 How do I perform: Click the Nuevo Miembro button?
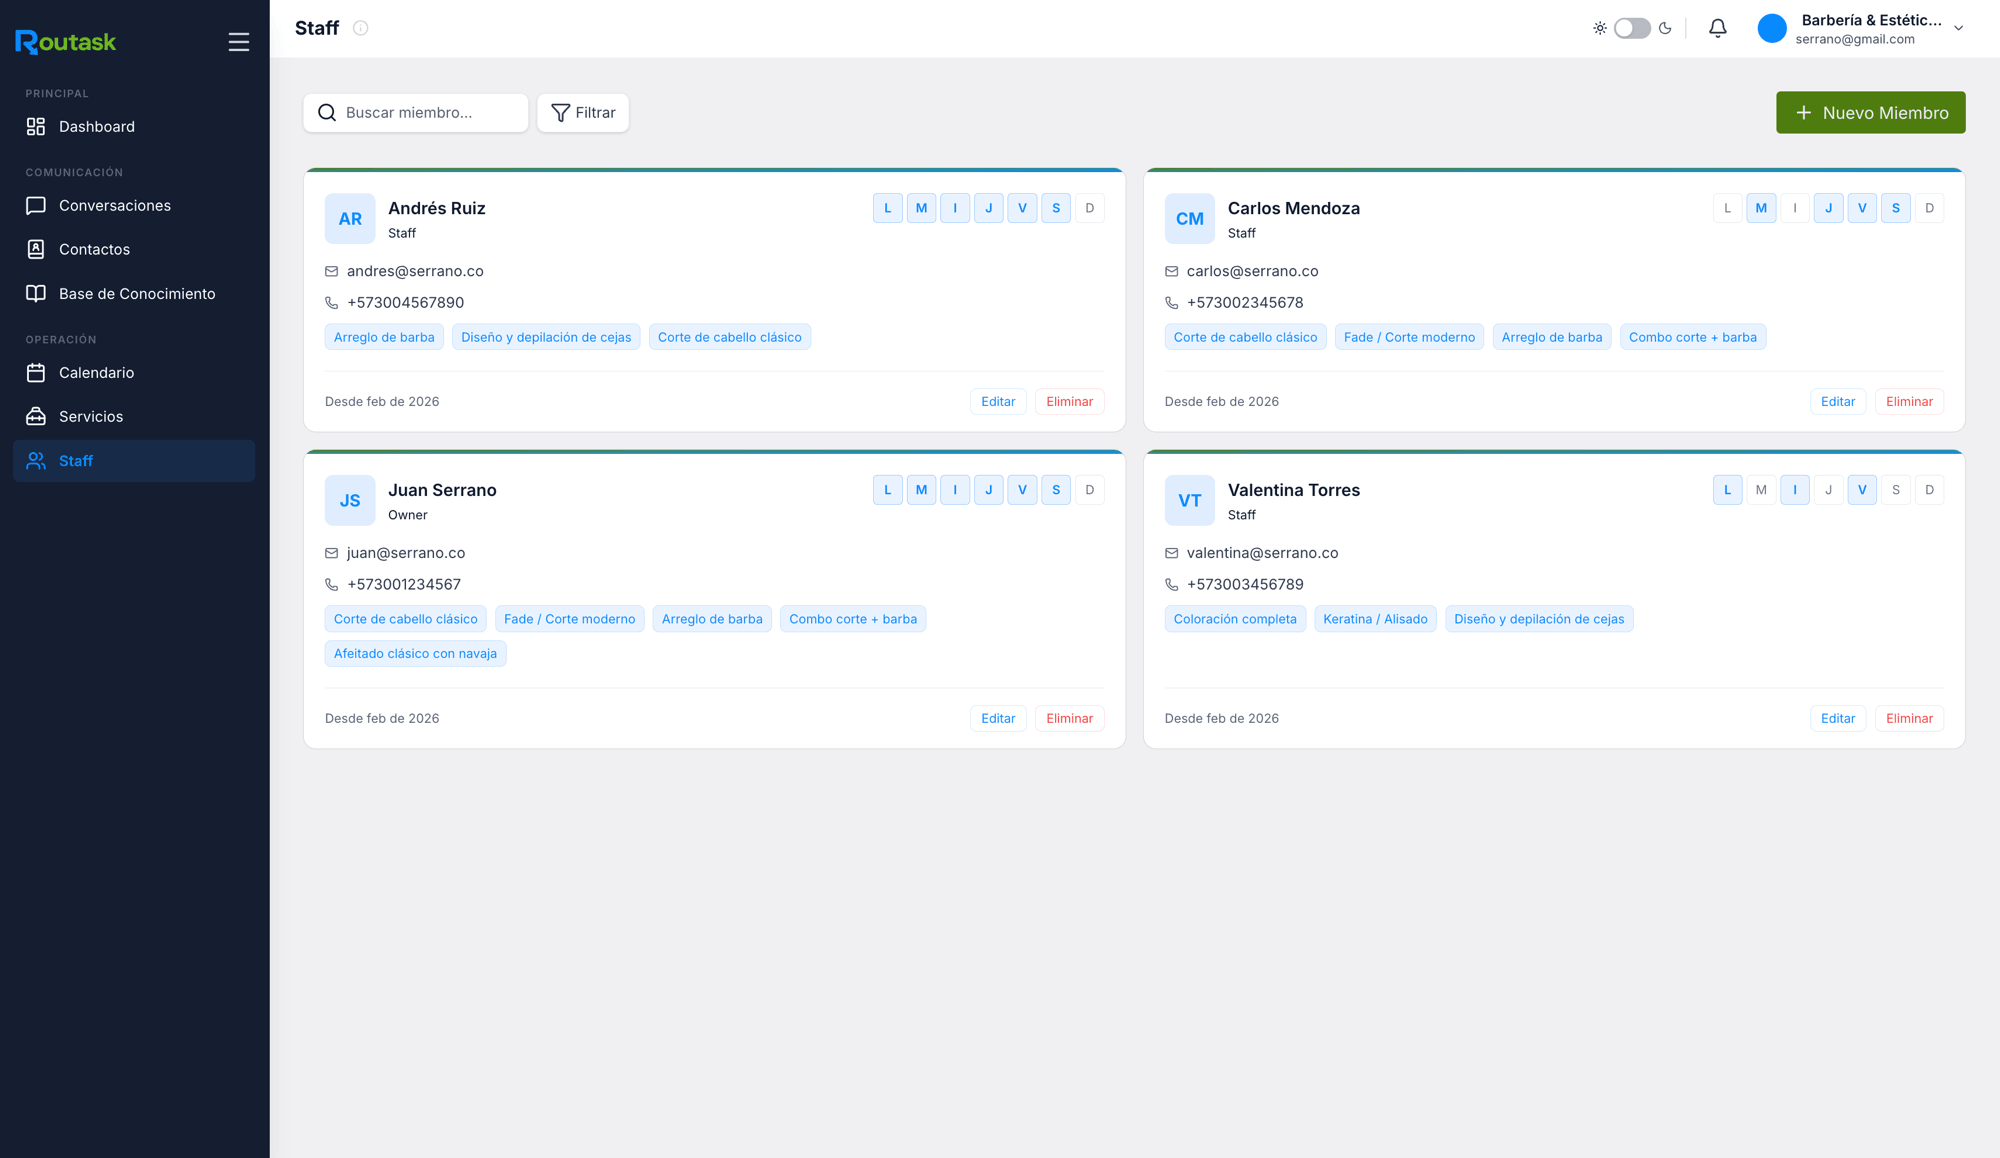(x=1870, y=113)
